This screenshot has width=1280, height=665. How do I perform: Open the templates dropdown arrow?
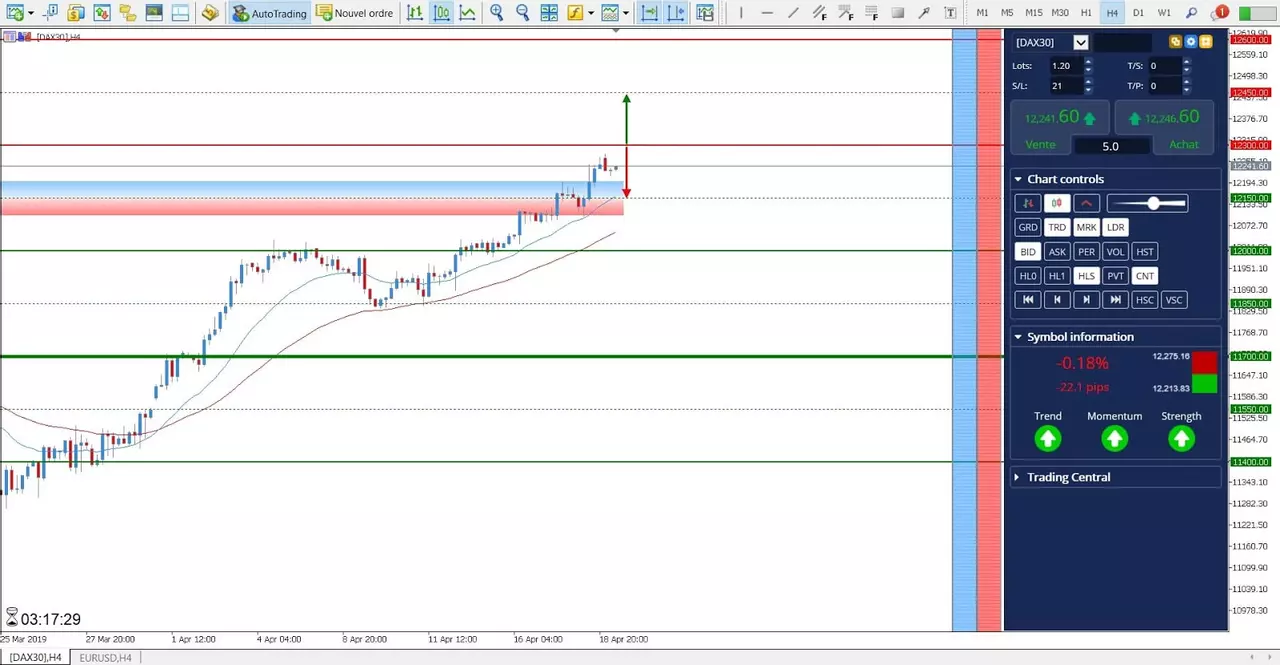click(x=626, y=13)
